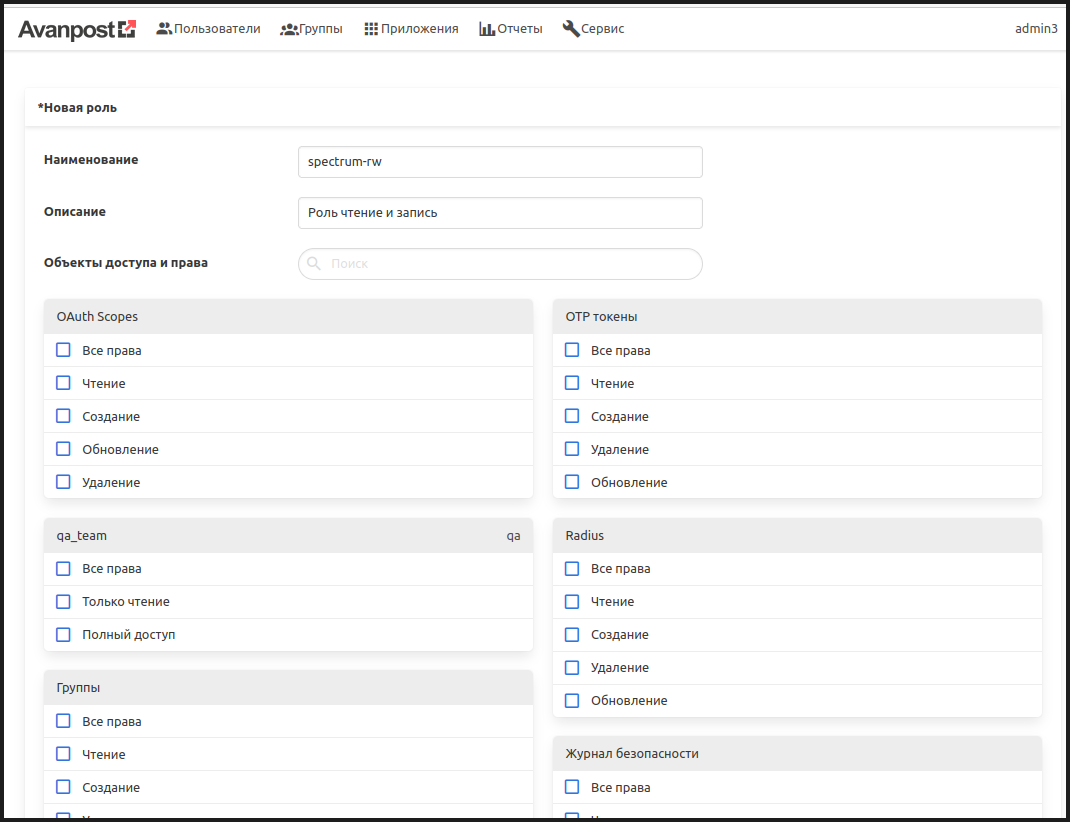
Task: Click the Наименование input field
Action: 500,162
